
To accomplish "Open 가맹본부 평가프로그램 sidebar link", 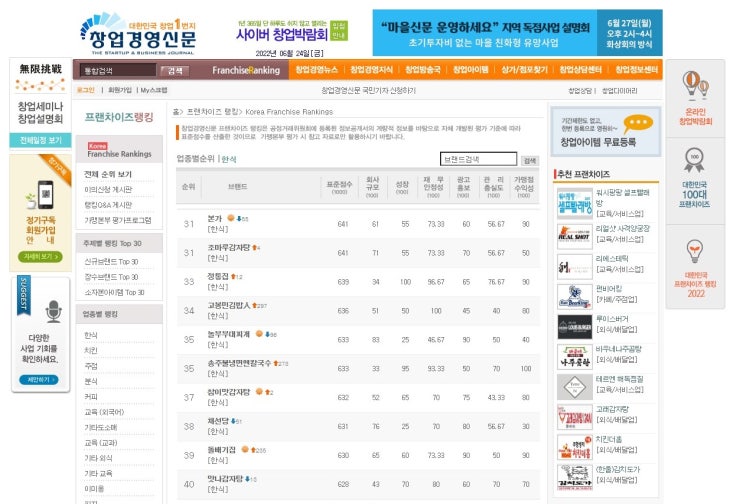I will 118,220.
